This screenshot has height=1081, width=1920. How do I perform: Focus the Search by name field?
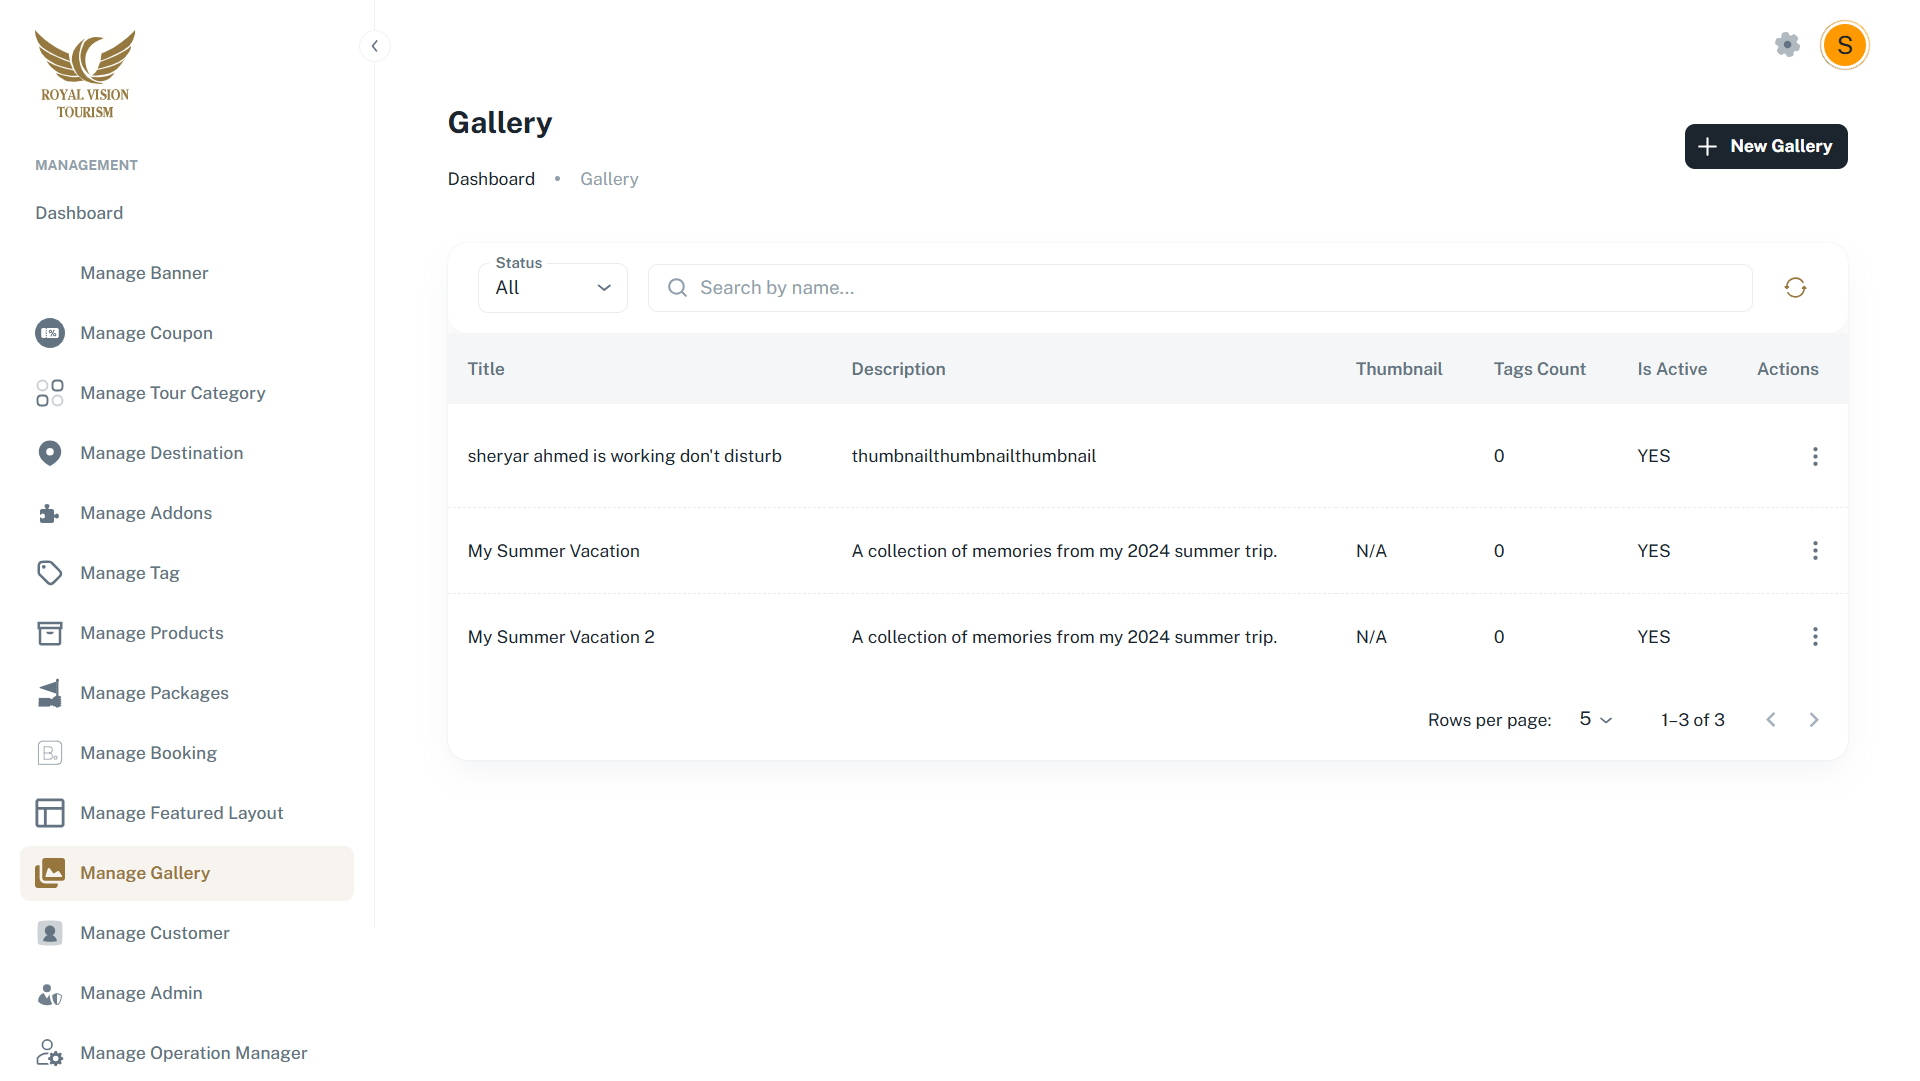coord(1200,288)
